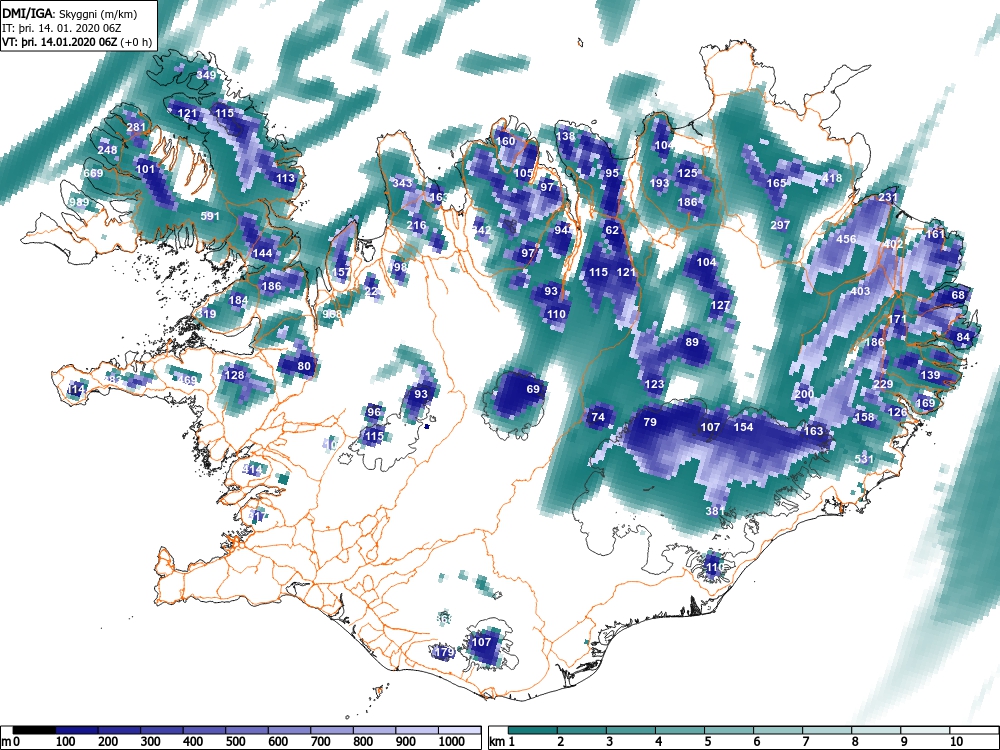Click the 'm 0' label on the metre legend
Image resolution: width=1000 pixels, height=750 pixels.
(12, 742)
